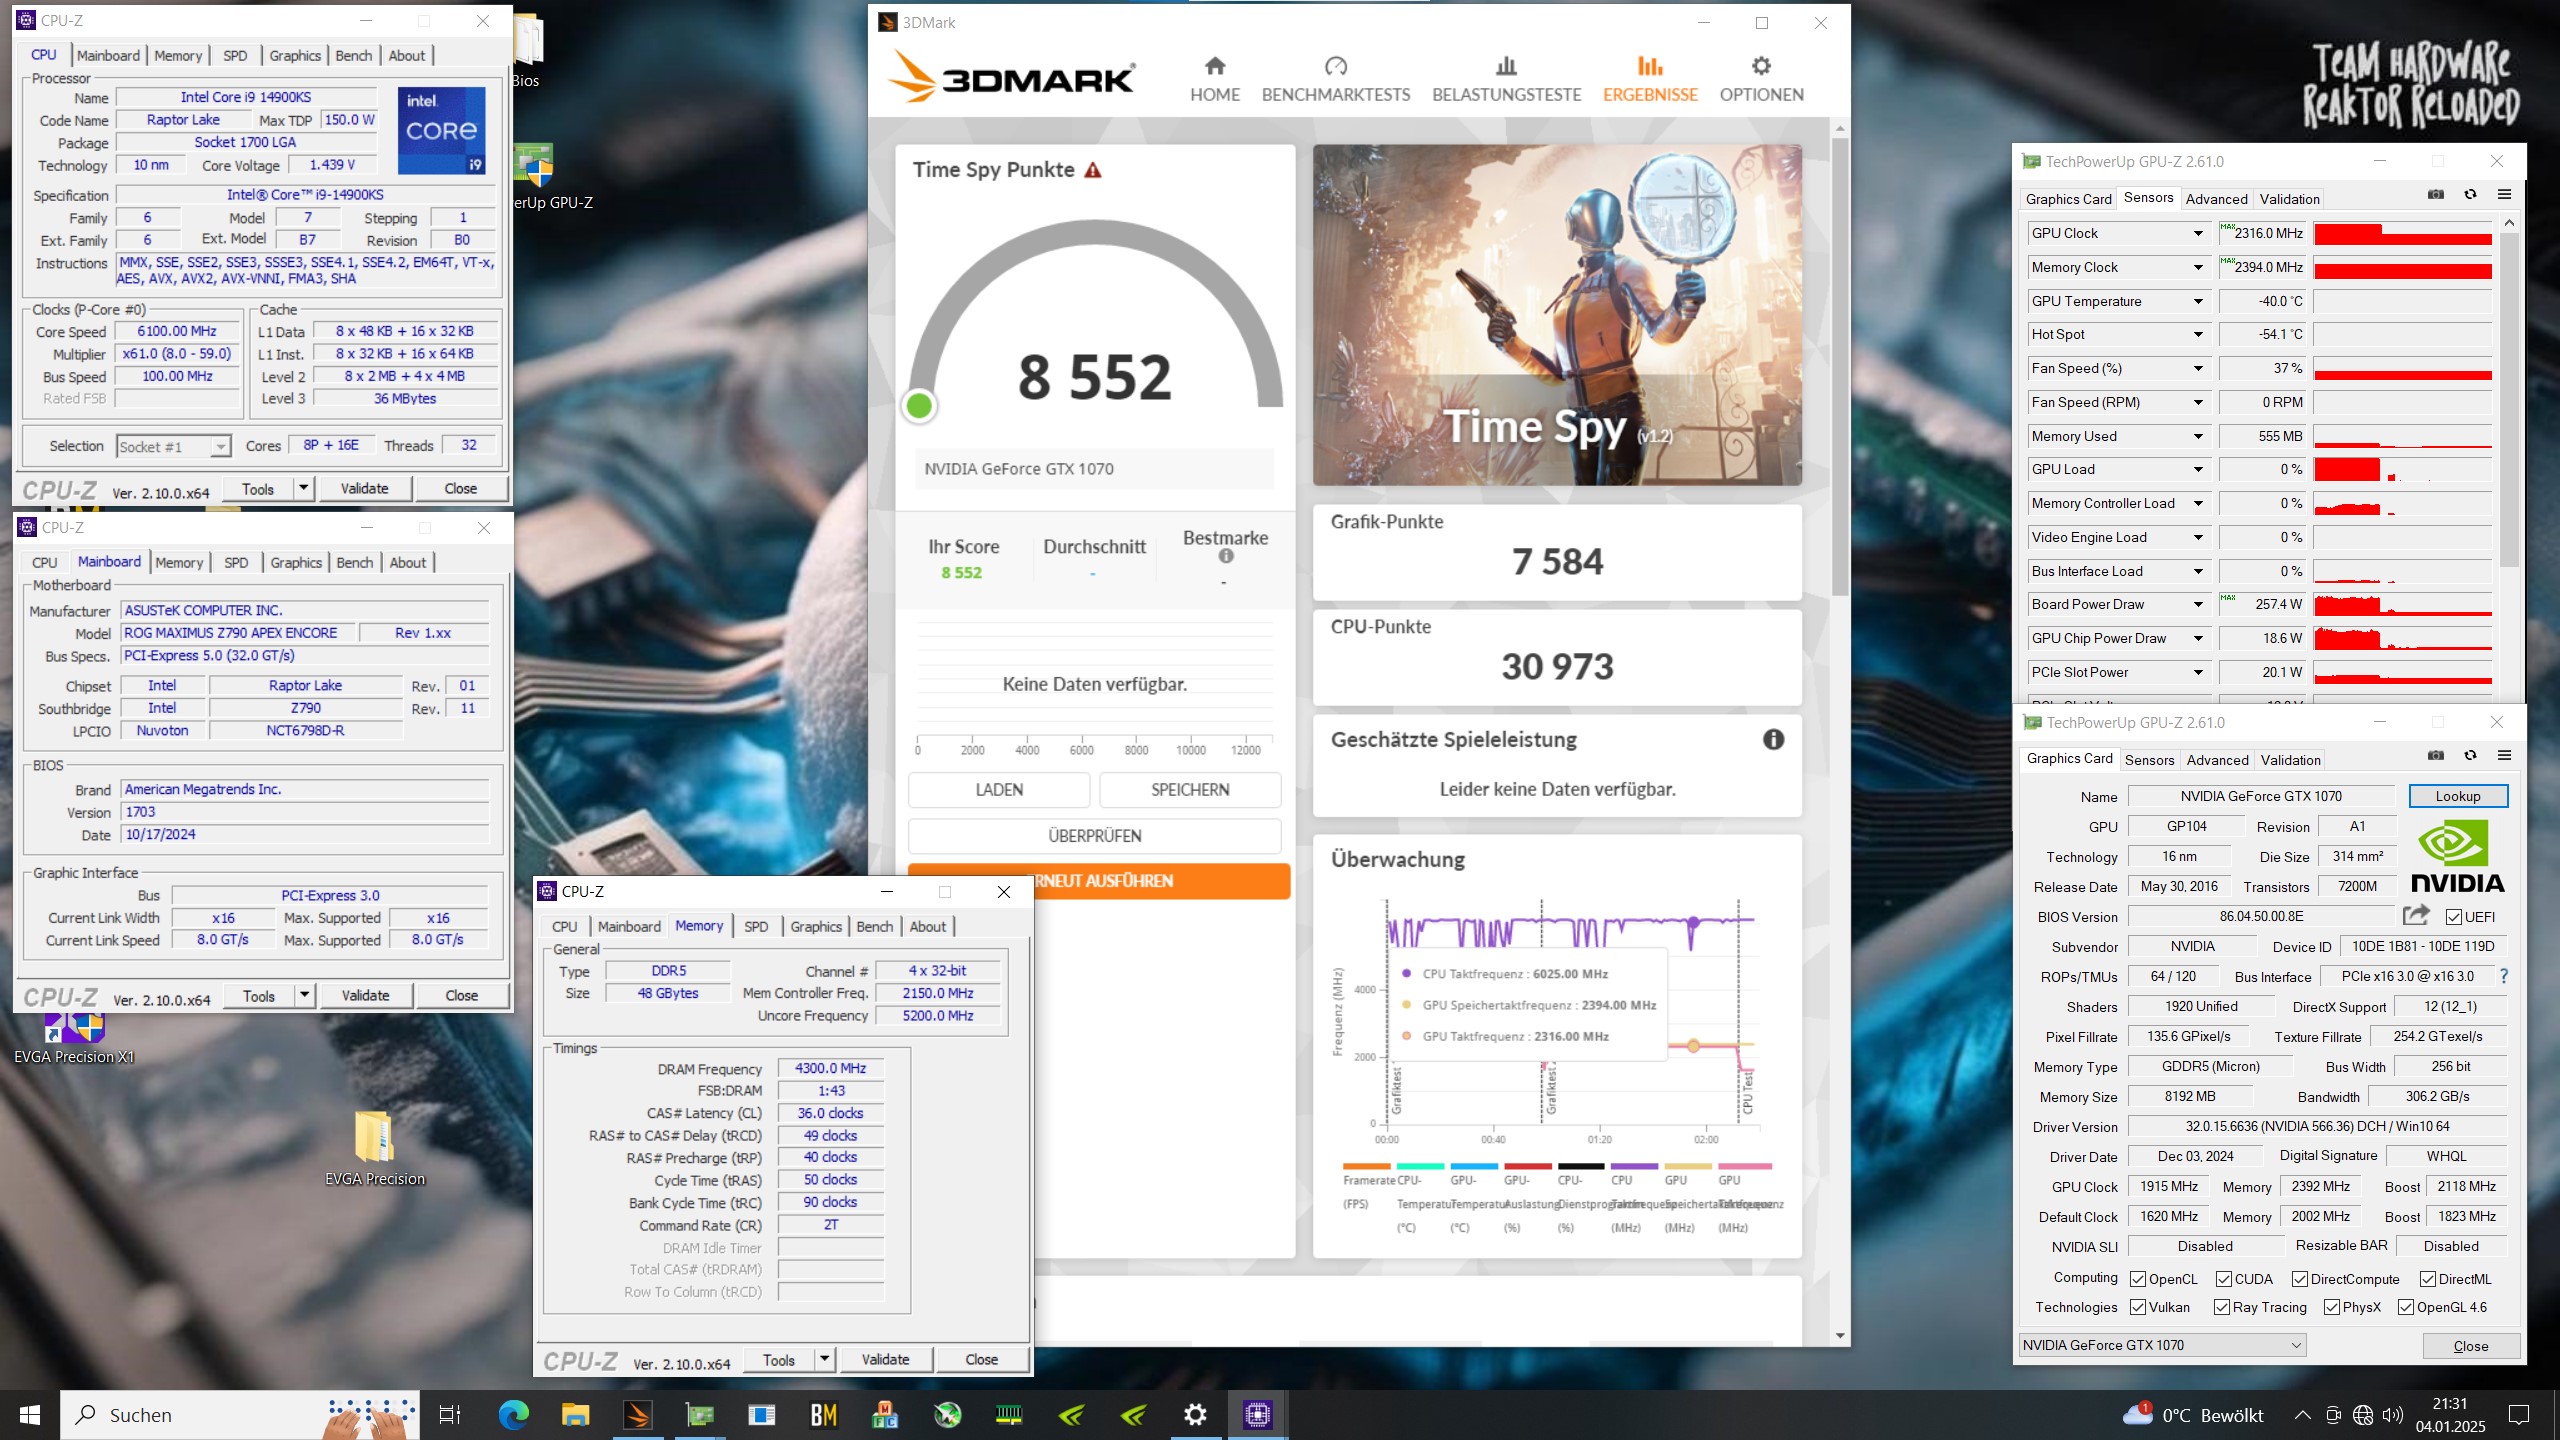2560x1440 pixels.
Task: Click 3DMark vertical scrollbar thumb
Action: point(1840,365)
